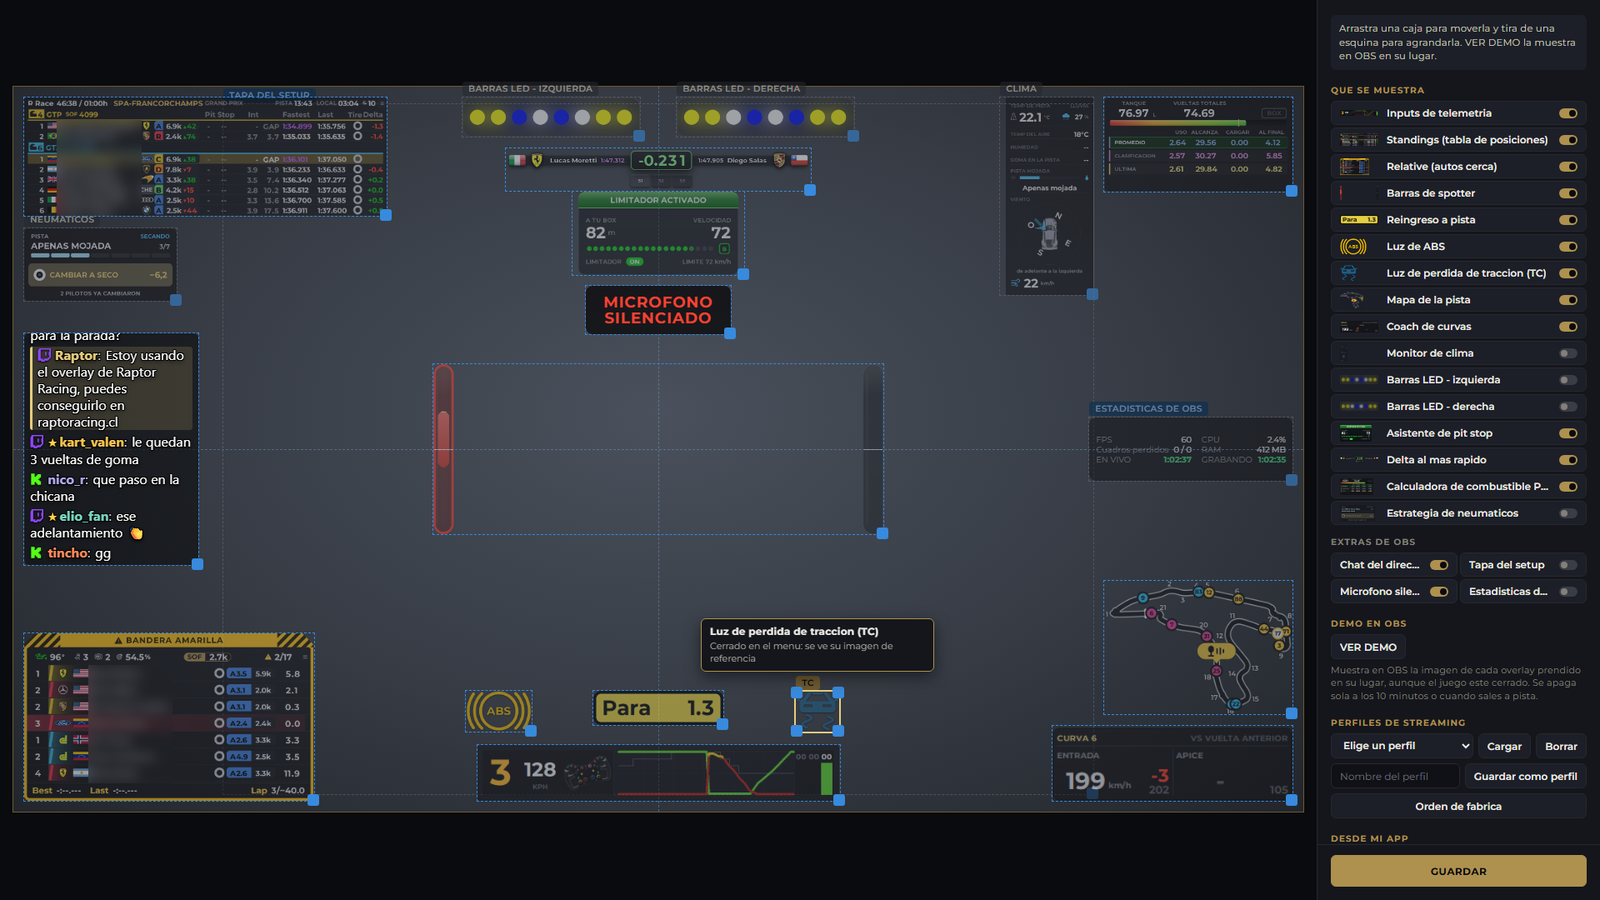Toggle Tapa del setup switch on
1600x900 pixels.
point(1568,565)
